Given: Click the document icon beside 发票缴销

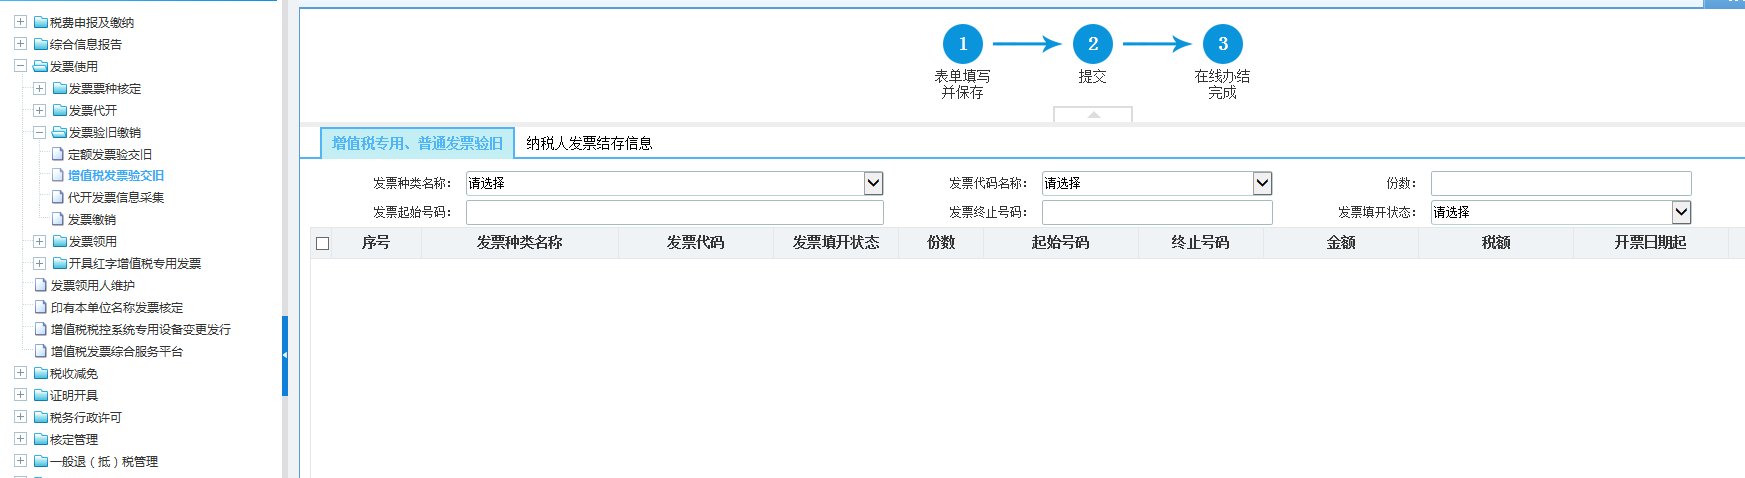Looking at the screenshot, I should pyautogui.click(x=58, y=219).
